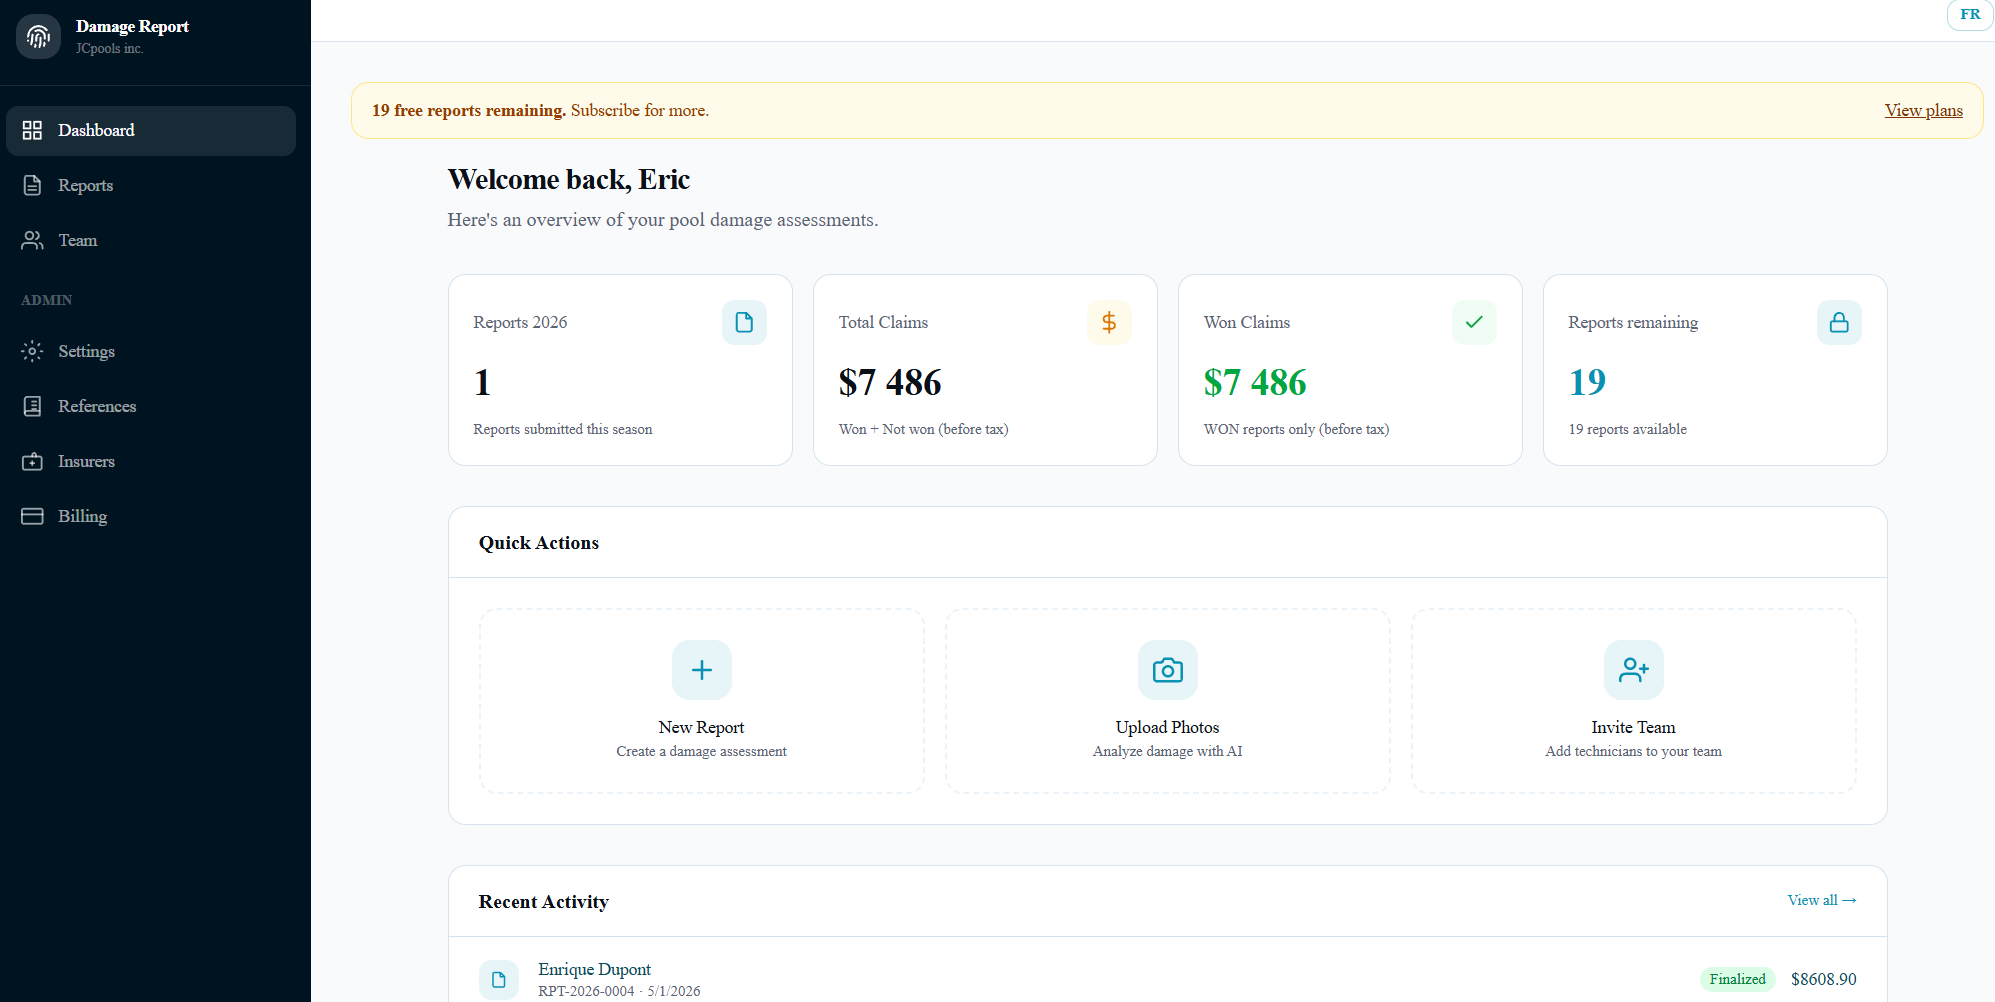
Task: Click the checkmark icon in Won Claims card
Action: tap(1474, 322)
